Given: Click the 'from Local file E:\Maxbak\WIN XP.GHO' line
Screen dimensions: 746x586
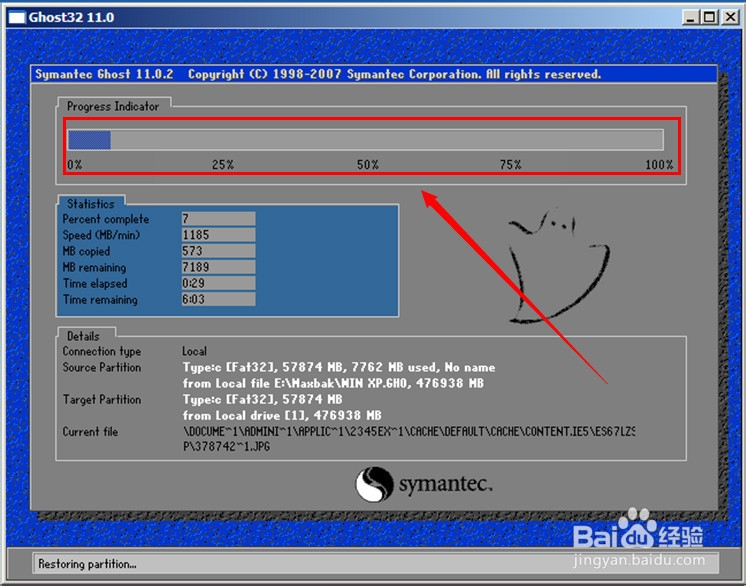Looking at the screenshot, I should pos(333,383).
